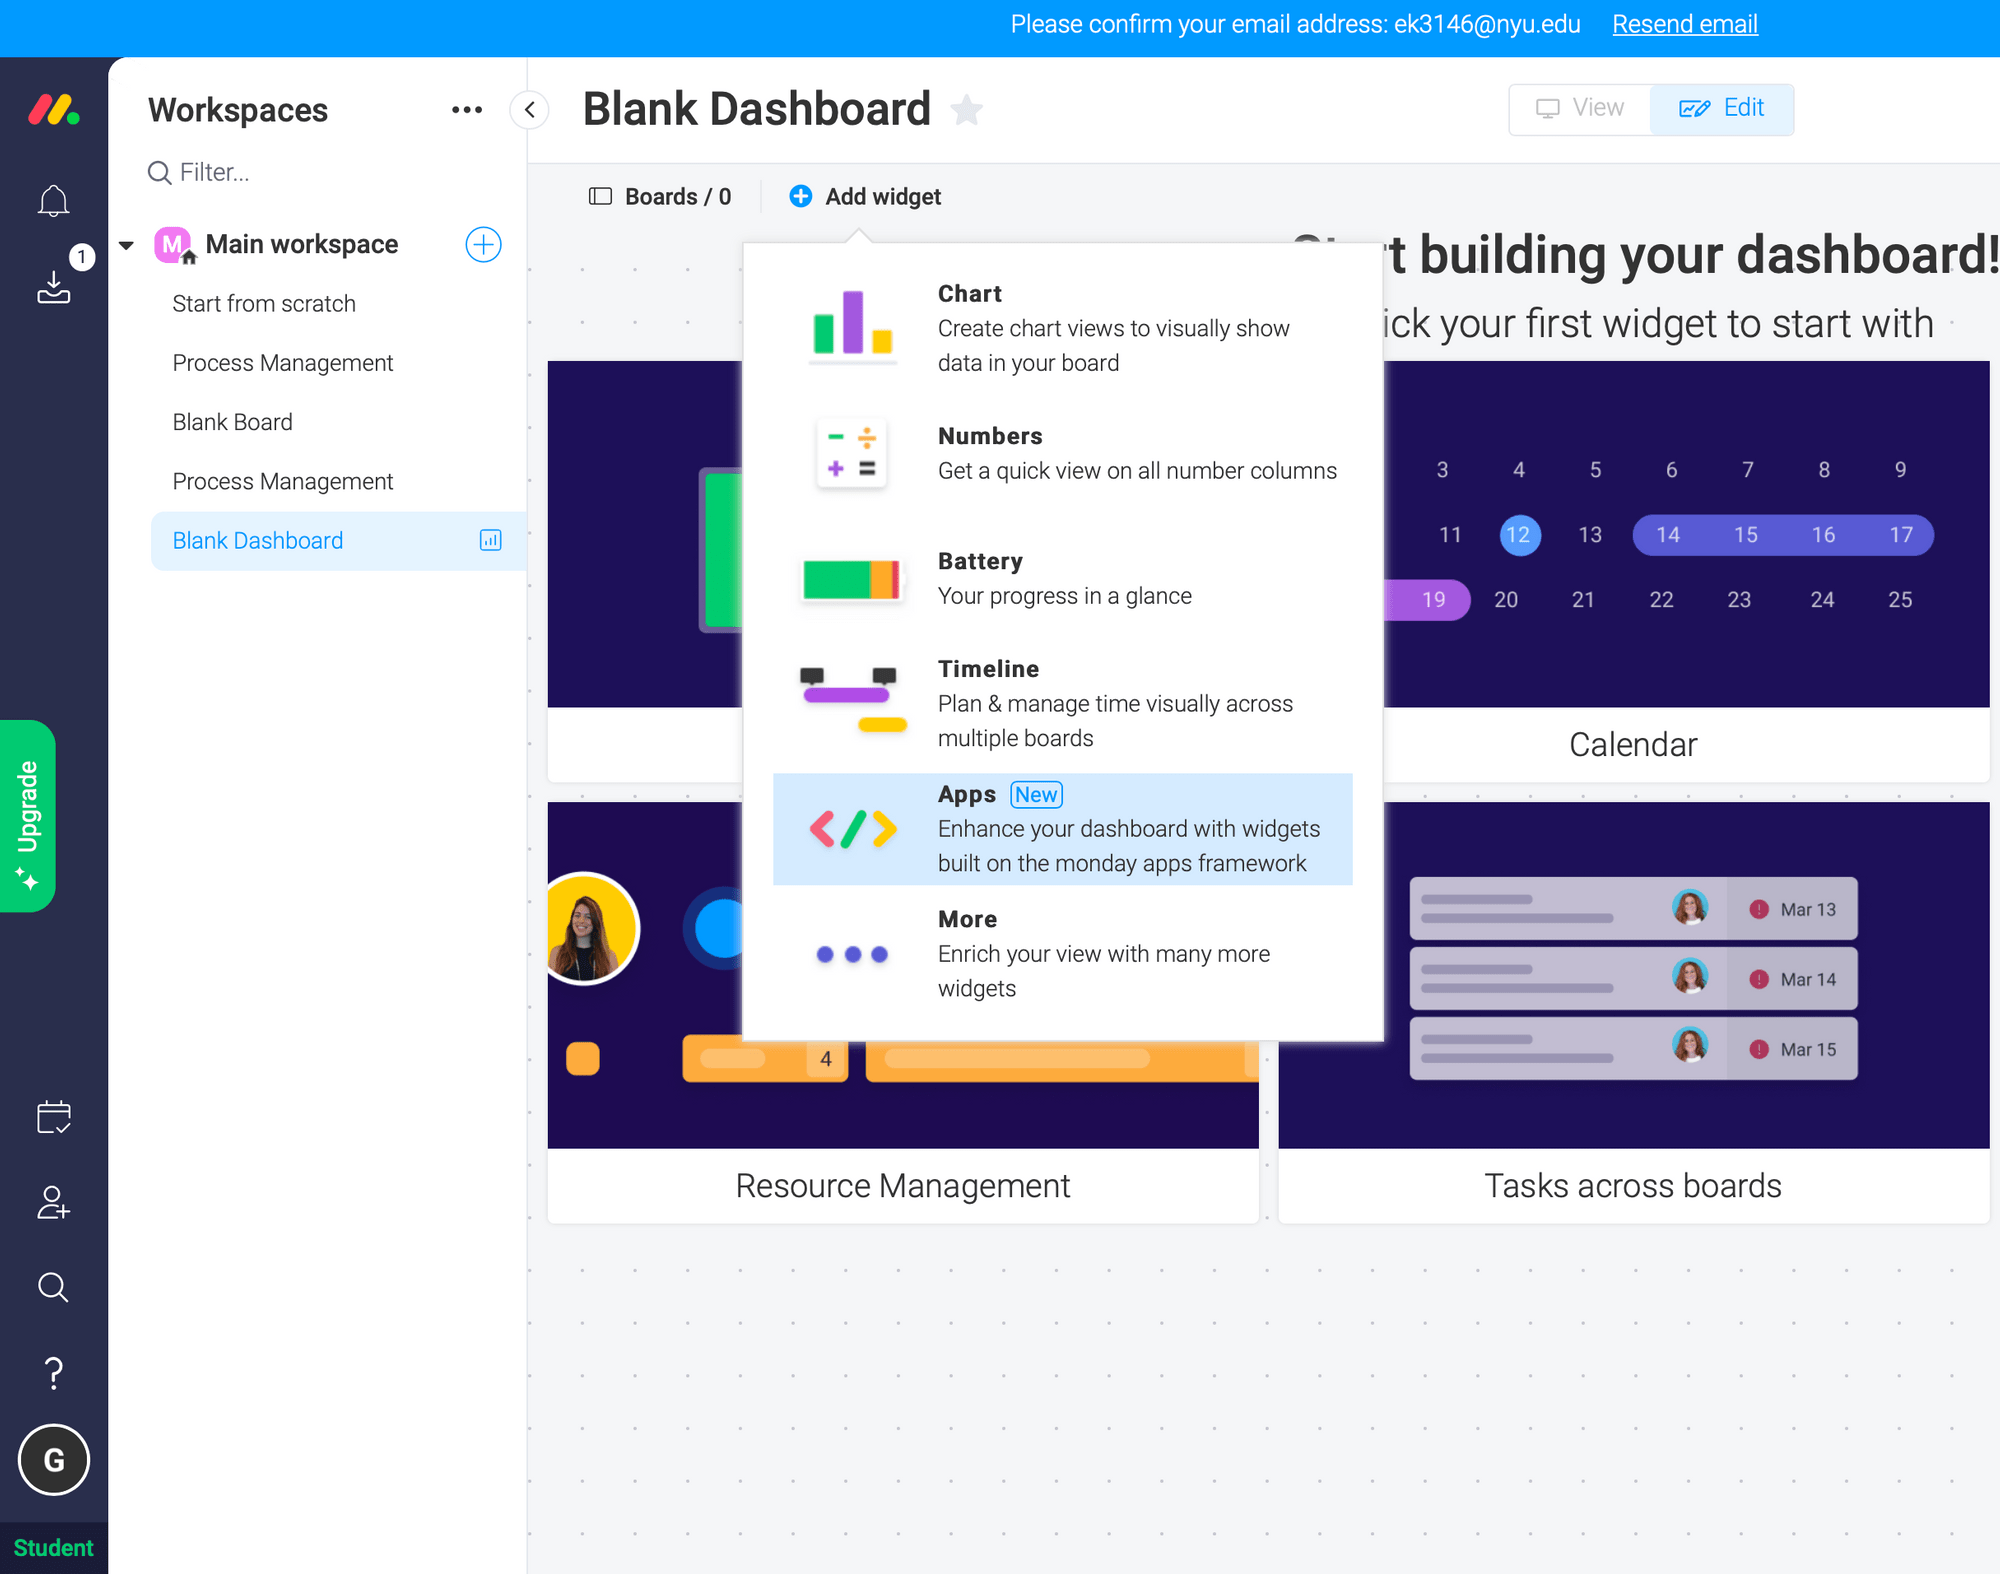The width and height of the screenshot is (2000, 1574).
Task: Open the inbox updates feed icon showing badge 1
Action: 54,289
